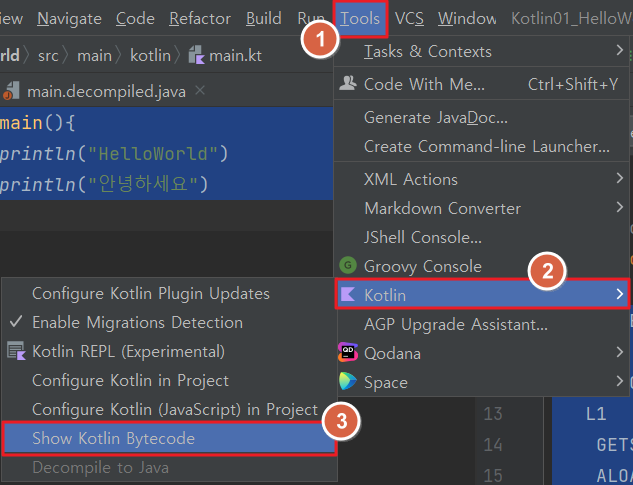The width and height of the screenshot is (633, 485).
Task: Select Create Command-line Launcher
Action: click(481, 147)
